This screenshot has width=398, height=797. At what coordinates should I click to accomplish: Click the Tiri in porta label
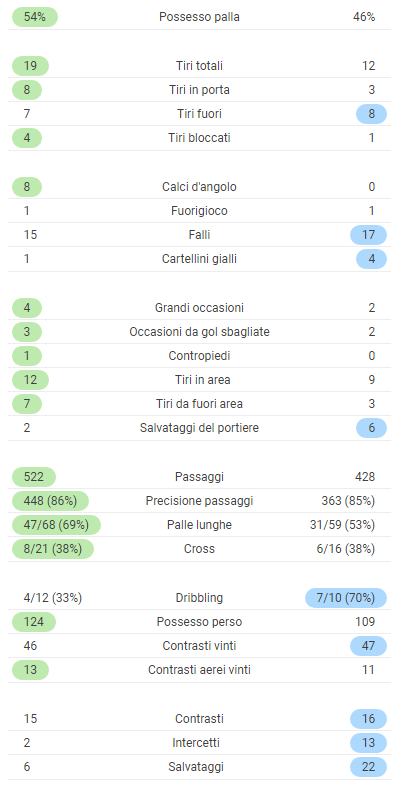199,90
